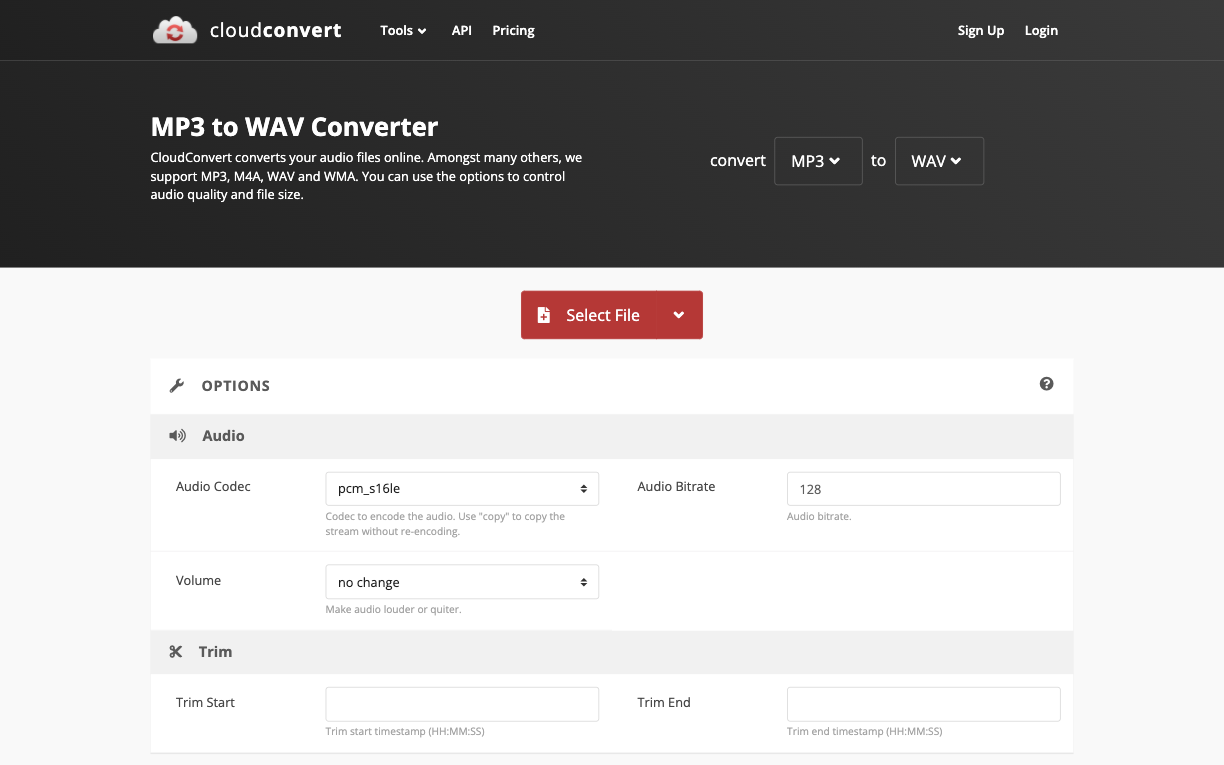Click the MP3 to WAV Converter heading

pos(294,127)
